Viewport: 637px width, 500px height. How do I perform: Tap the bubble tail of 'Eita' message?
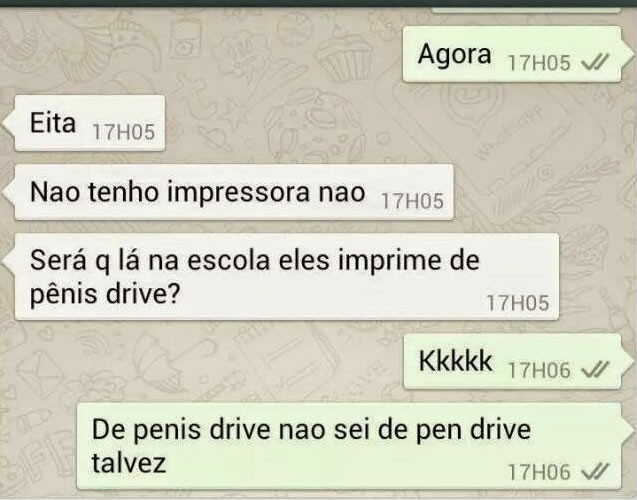8,122
